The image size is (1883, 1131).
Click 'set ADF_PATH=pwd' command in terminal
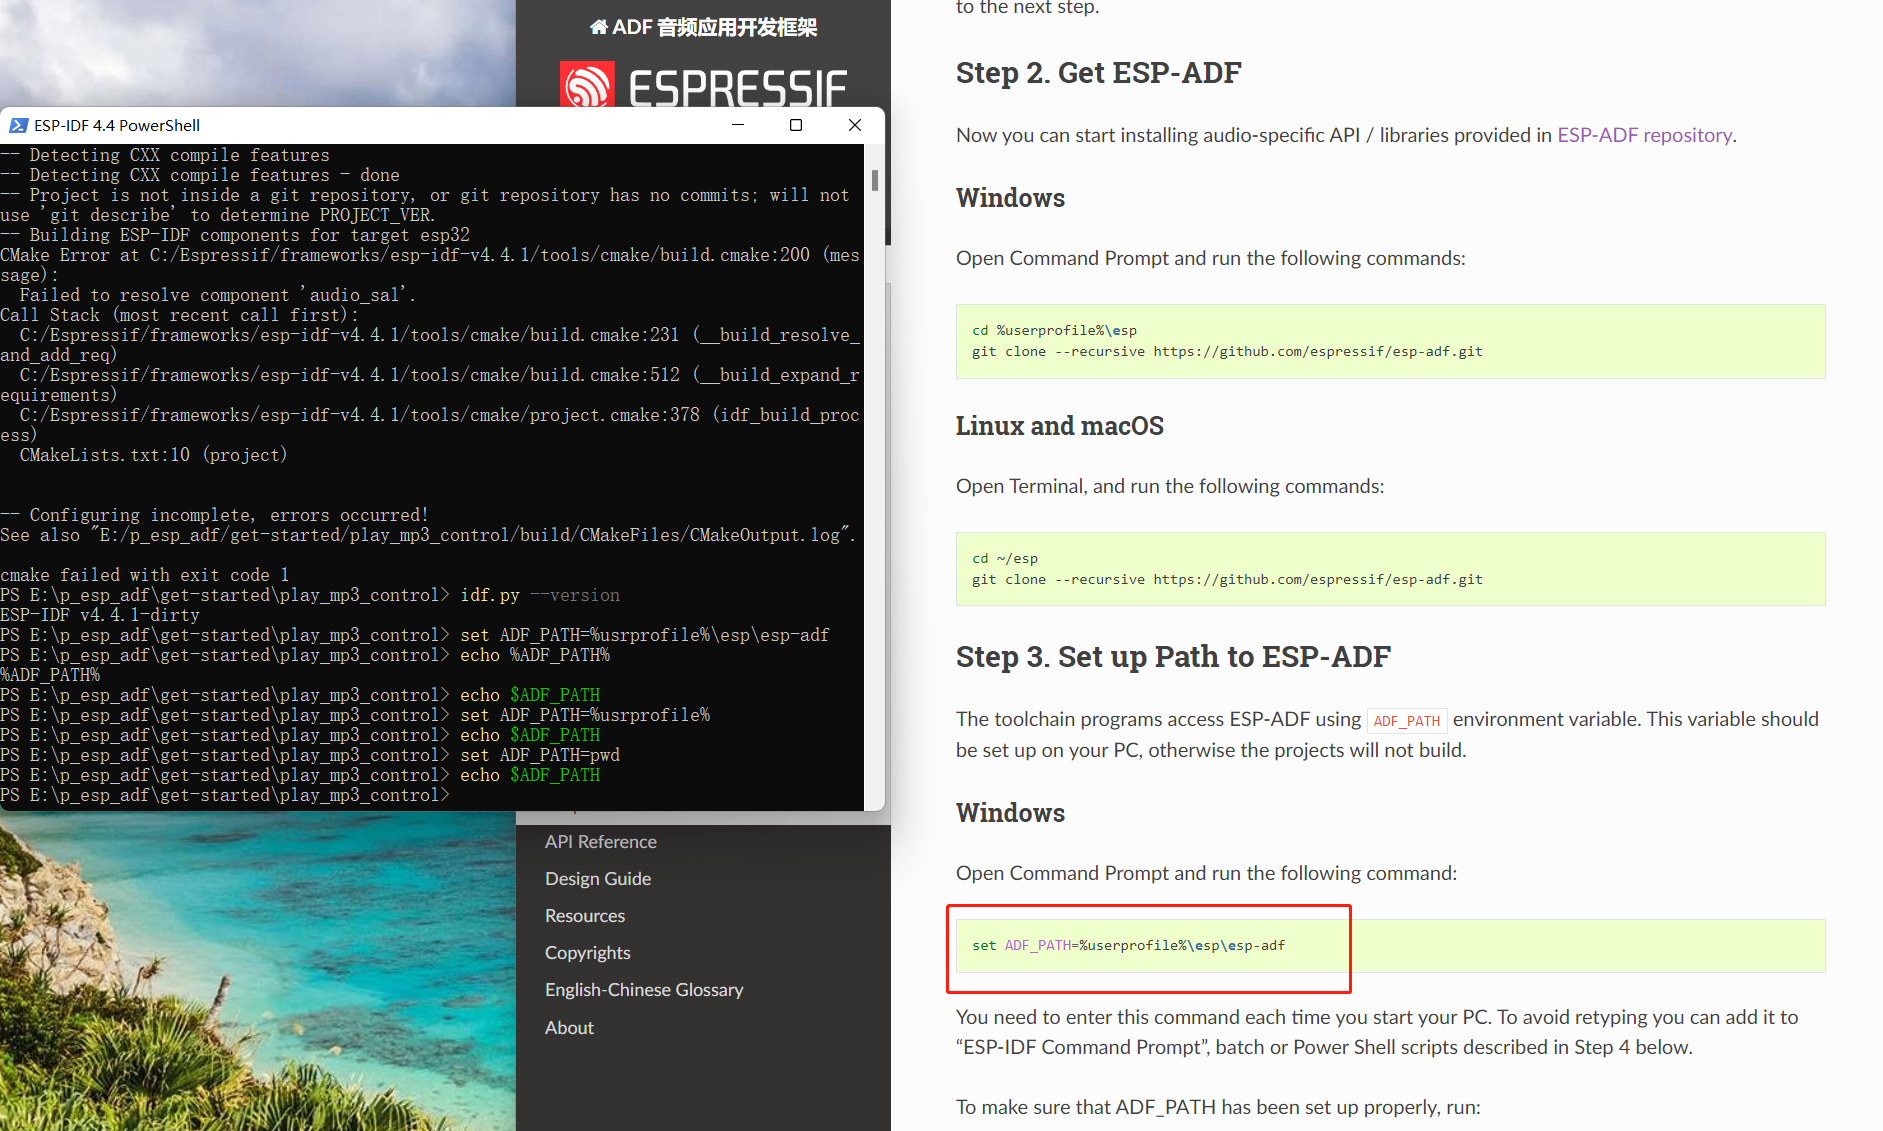[540, 755]
